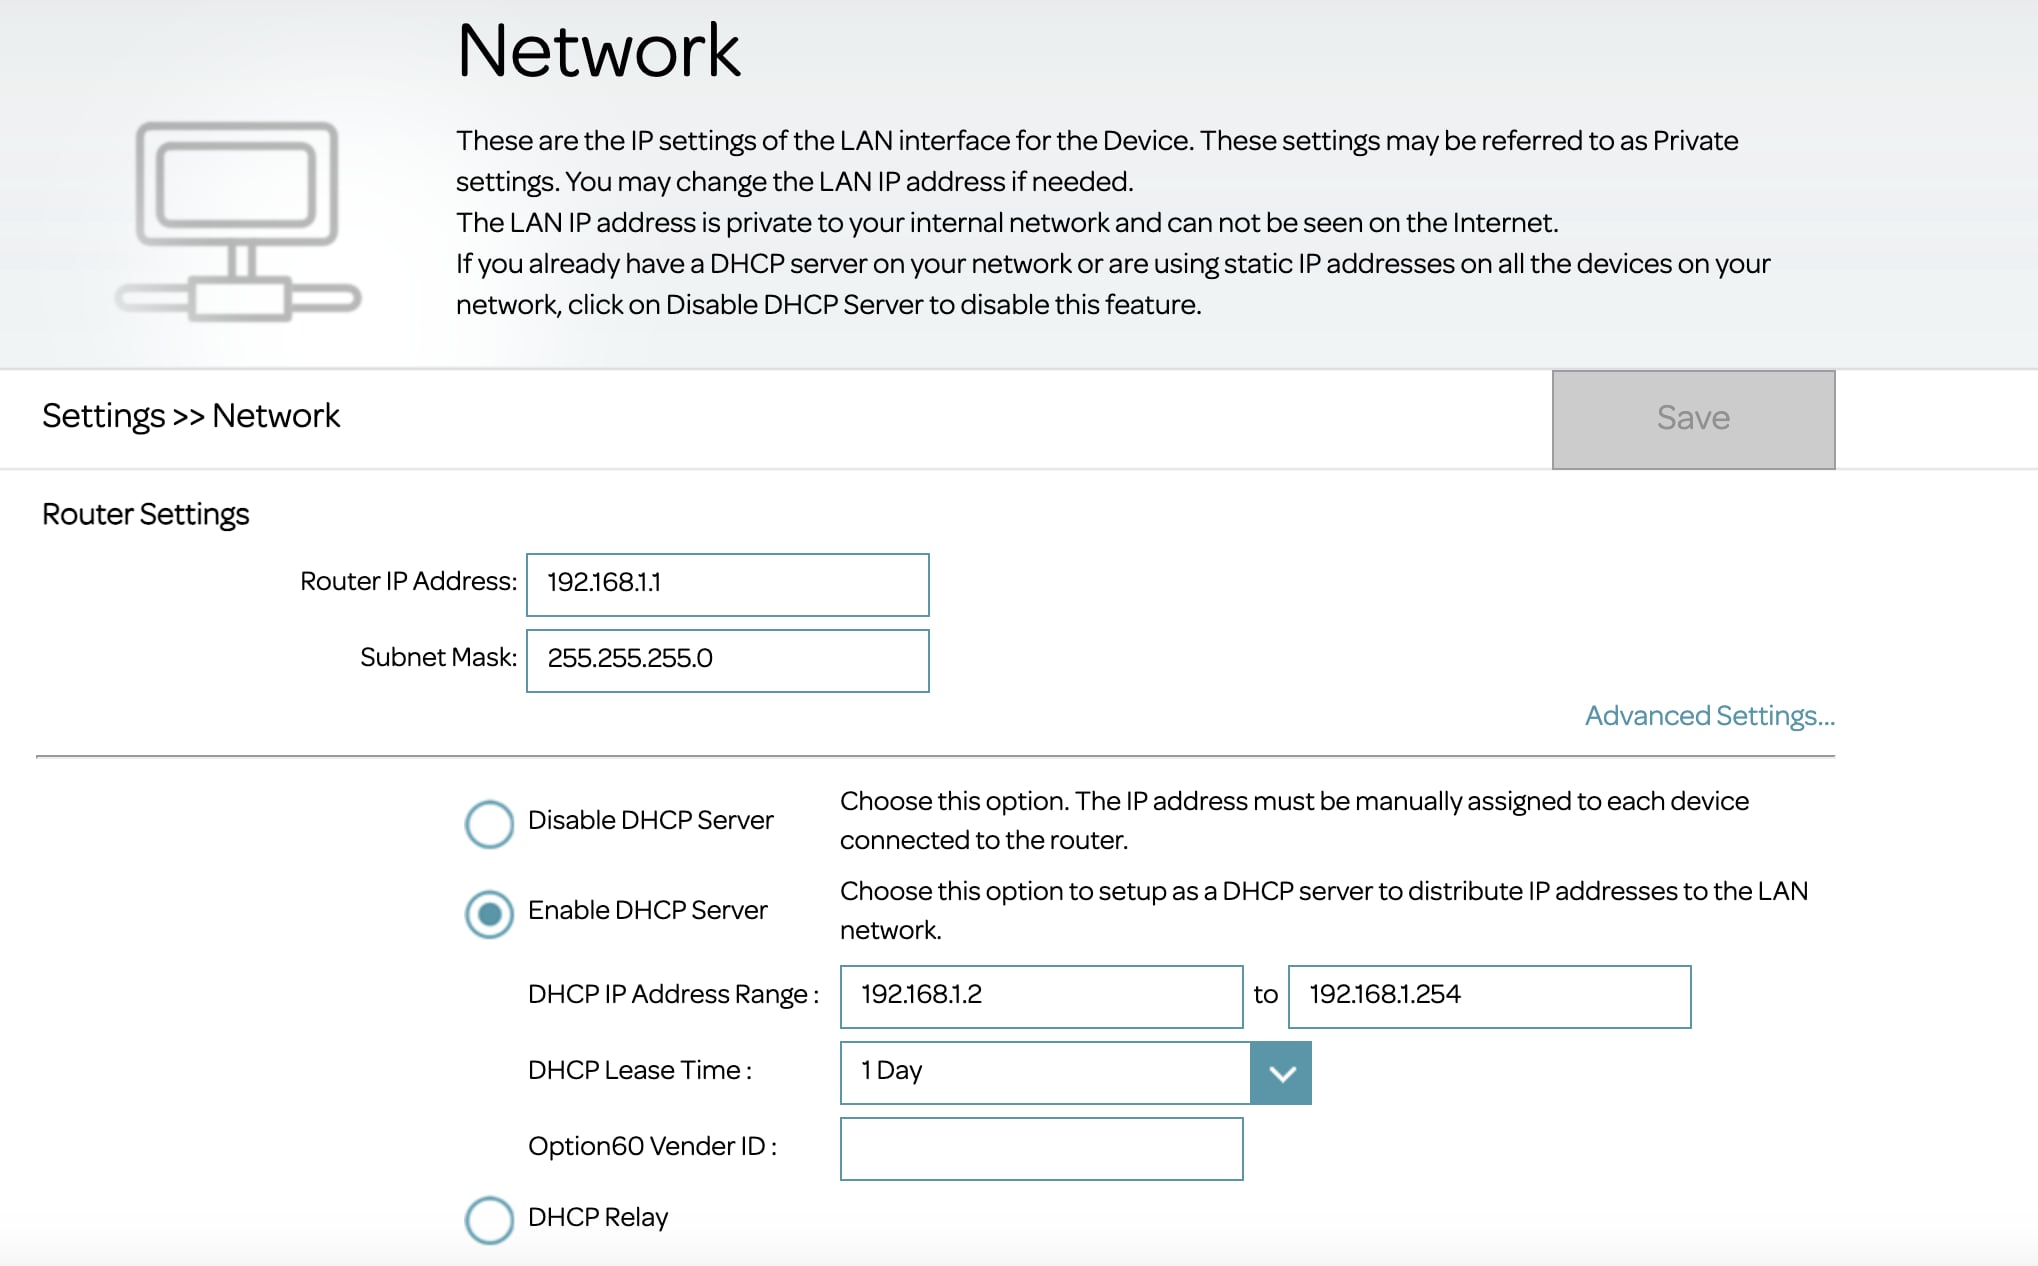The width and height of the screenshot is (2038, 1266).
Task: Select the DHCP Relay radio button
Action: [x=489, y=1220]
